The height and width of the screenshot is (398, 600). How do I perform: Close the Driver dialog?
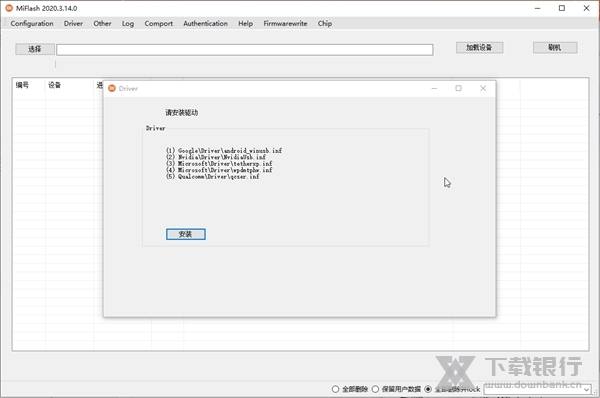point(483,88)
